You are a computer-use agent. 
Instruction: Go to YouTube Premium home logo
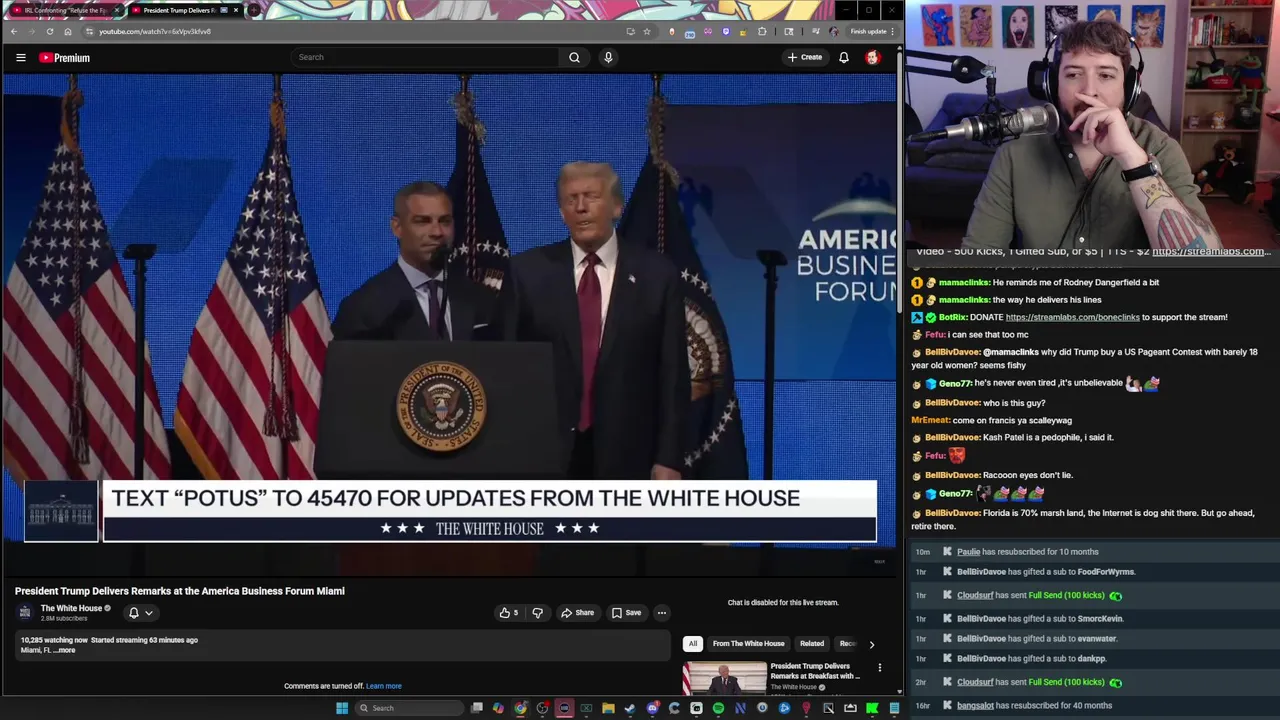[x=64, y=57]
